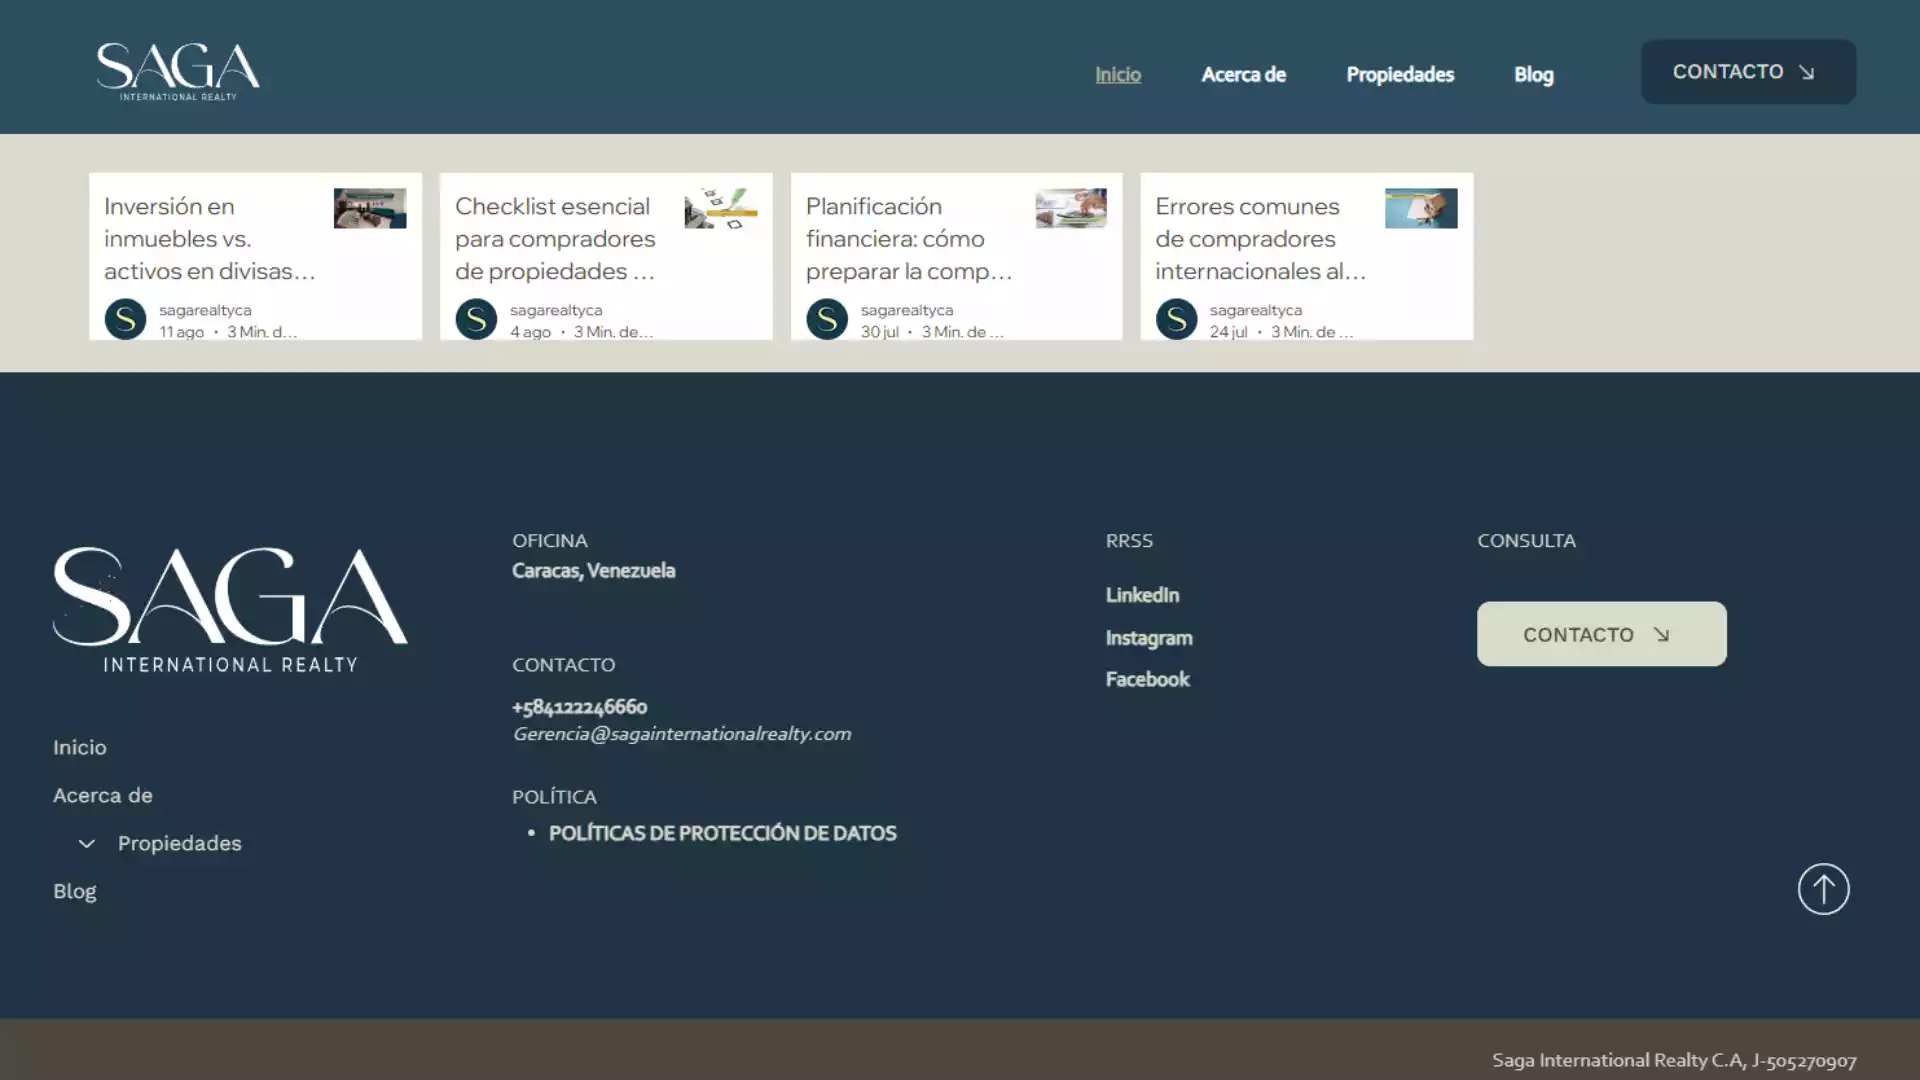Click the large SAGA footer logo

coord(230,609)
